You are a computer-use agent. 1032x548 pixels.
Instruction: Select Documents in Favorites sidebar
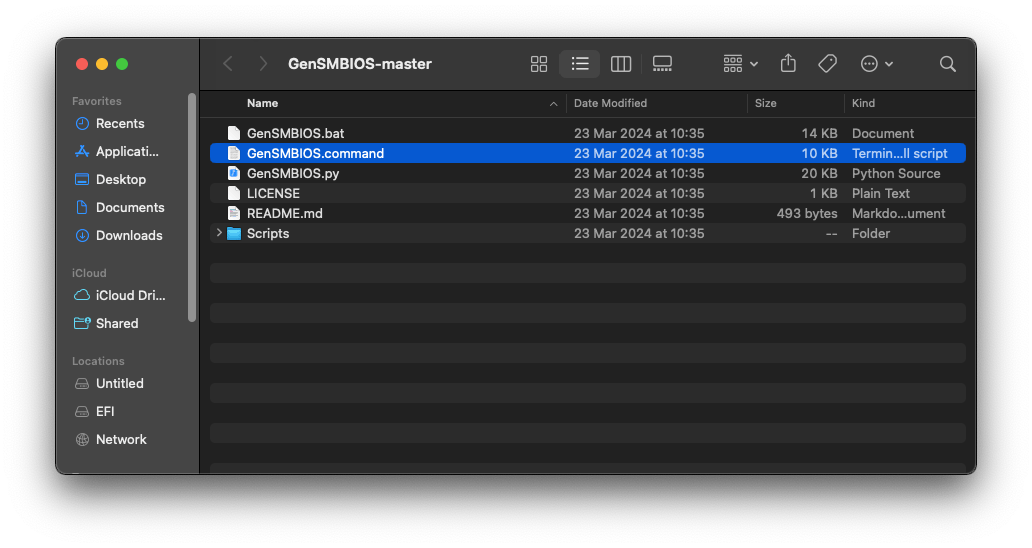click(x=129, y=207)
